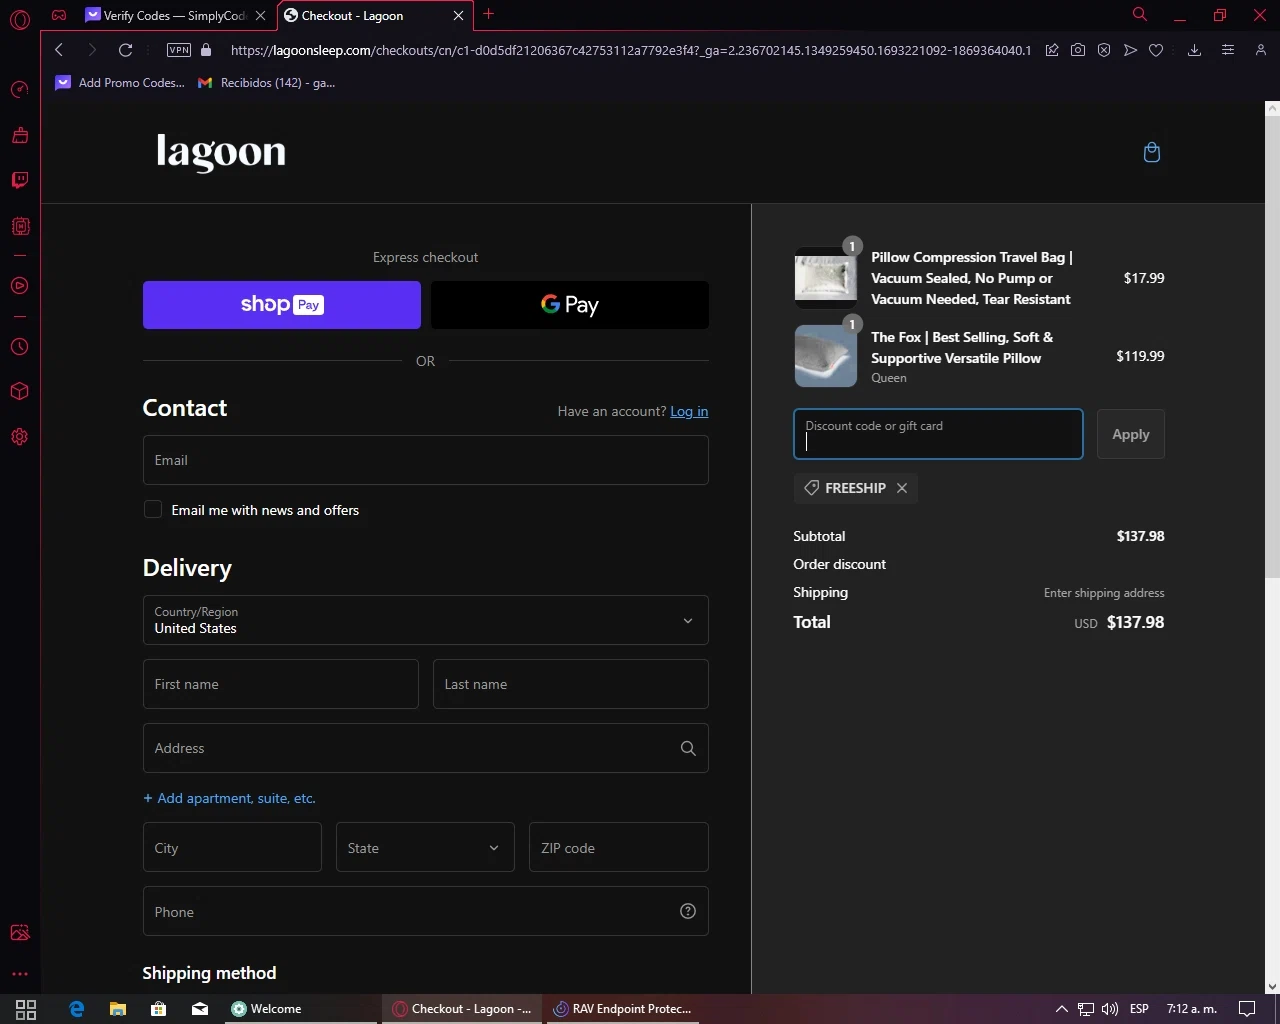
Task: Pay with Shop Pay button
Action: point(282,305)
